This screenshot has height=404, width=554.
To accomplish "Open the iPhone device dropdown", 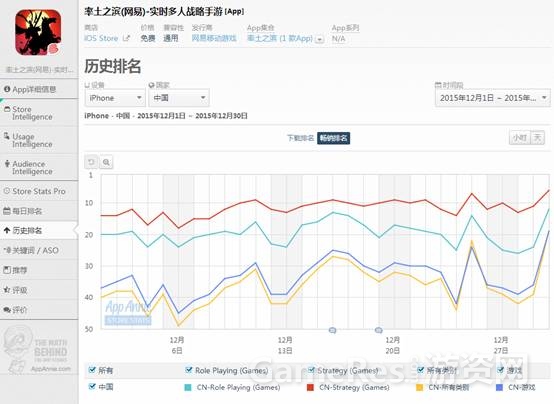I will 115,98.
